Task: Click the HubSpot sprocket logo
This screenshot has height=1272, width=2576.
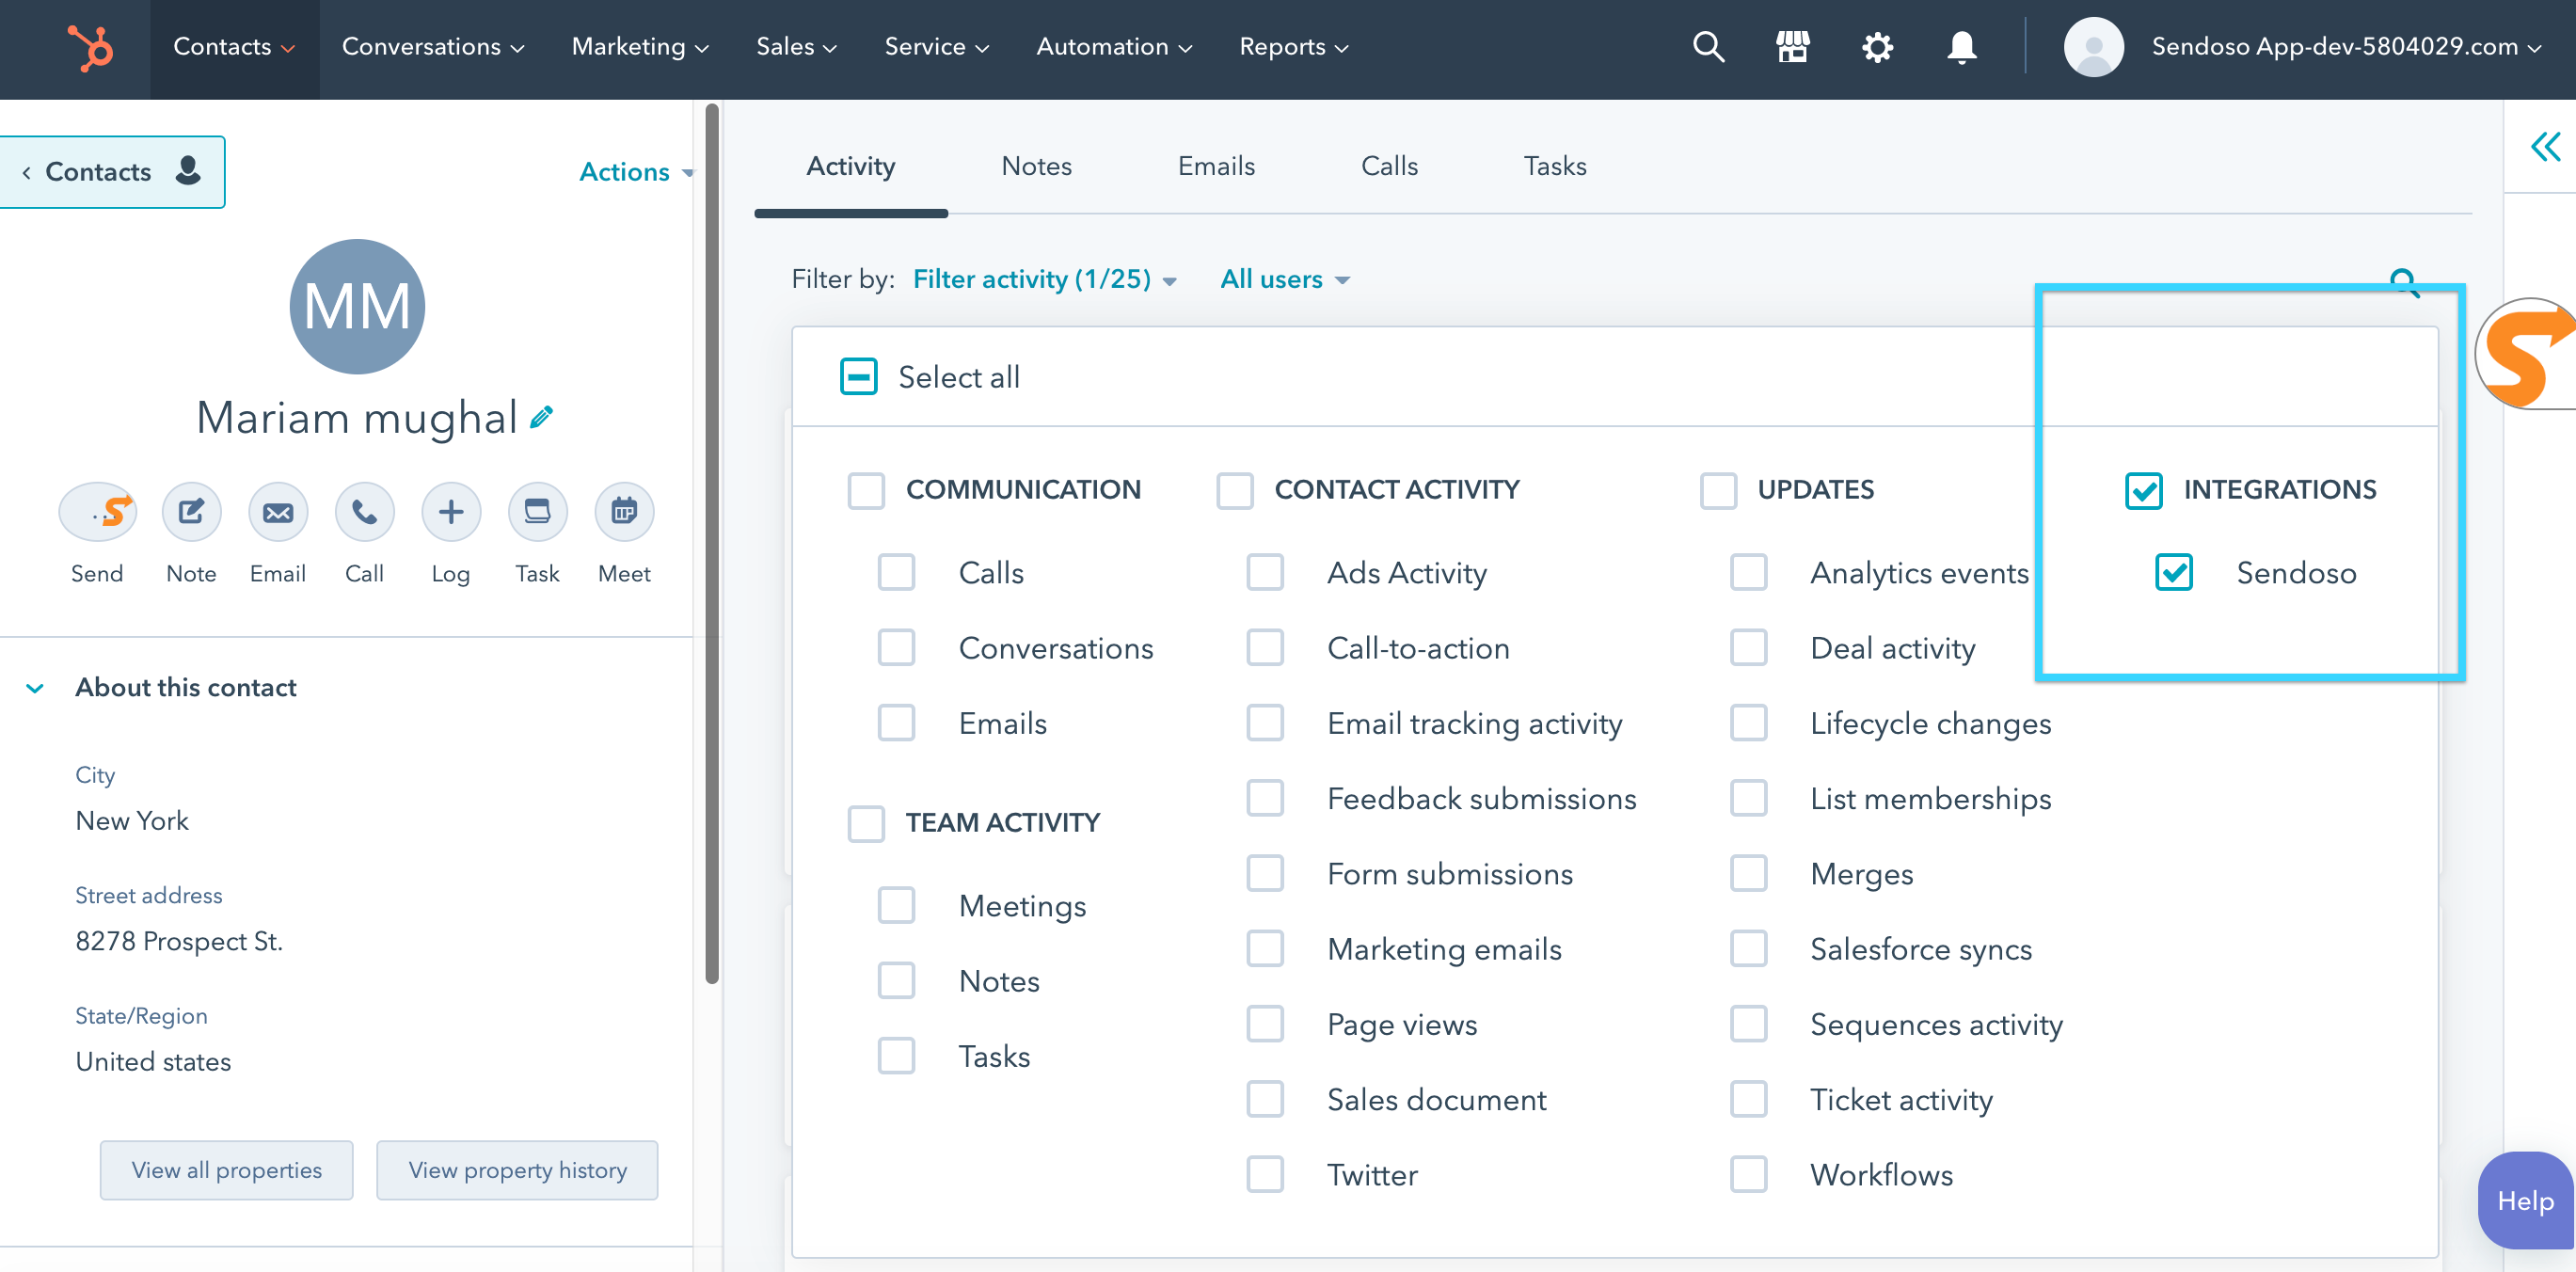Action: (x=90, y=47)
